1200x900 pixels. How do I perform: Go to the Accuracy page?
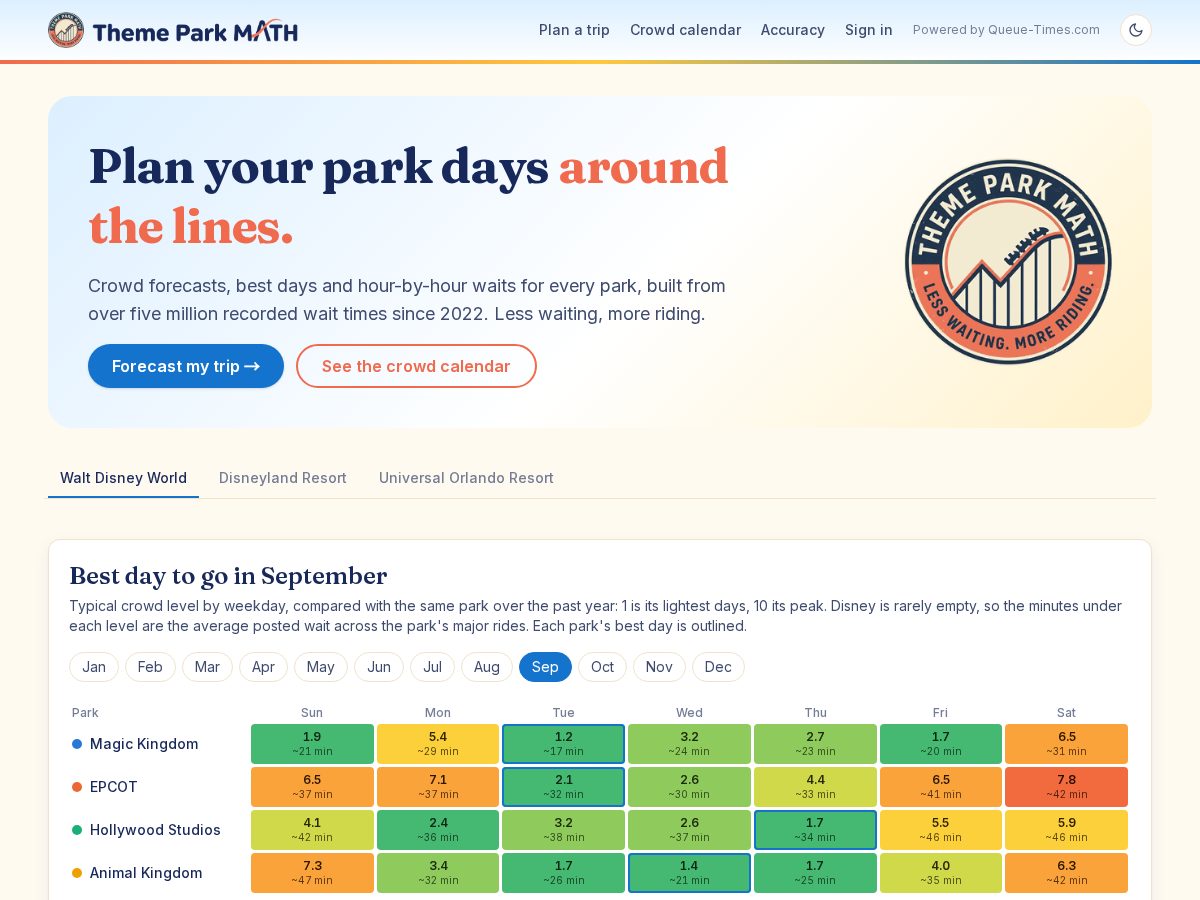[793, 30]
